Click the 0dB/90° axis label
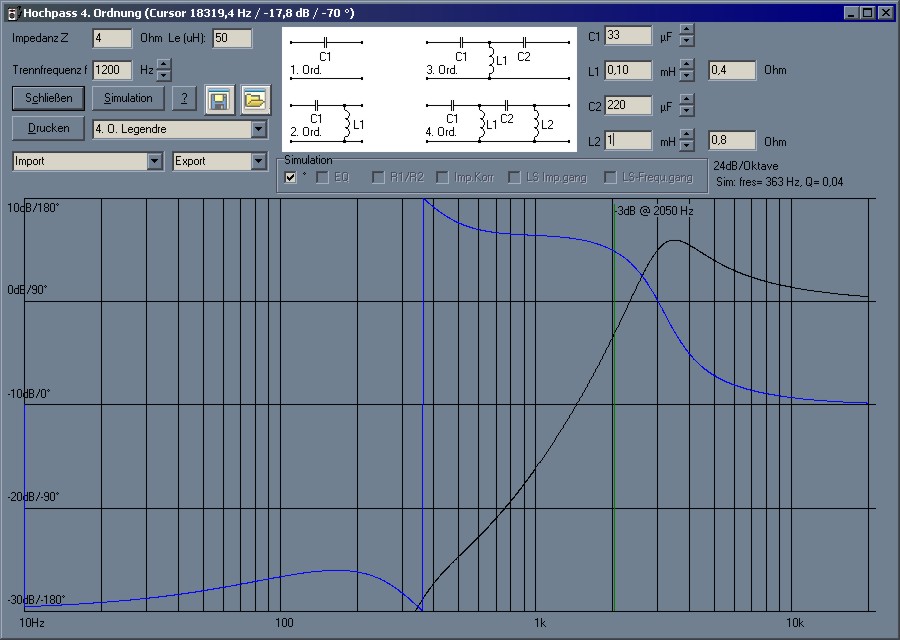Image resolution: width=900 pixels, height=640 pixels. pos(28,290)
